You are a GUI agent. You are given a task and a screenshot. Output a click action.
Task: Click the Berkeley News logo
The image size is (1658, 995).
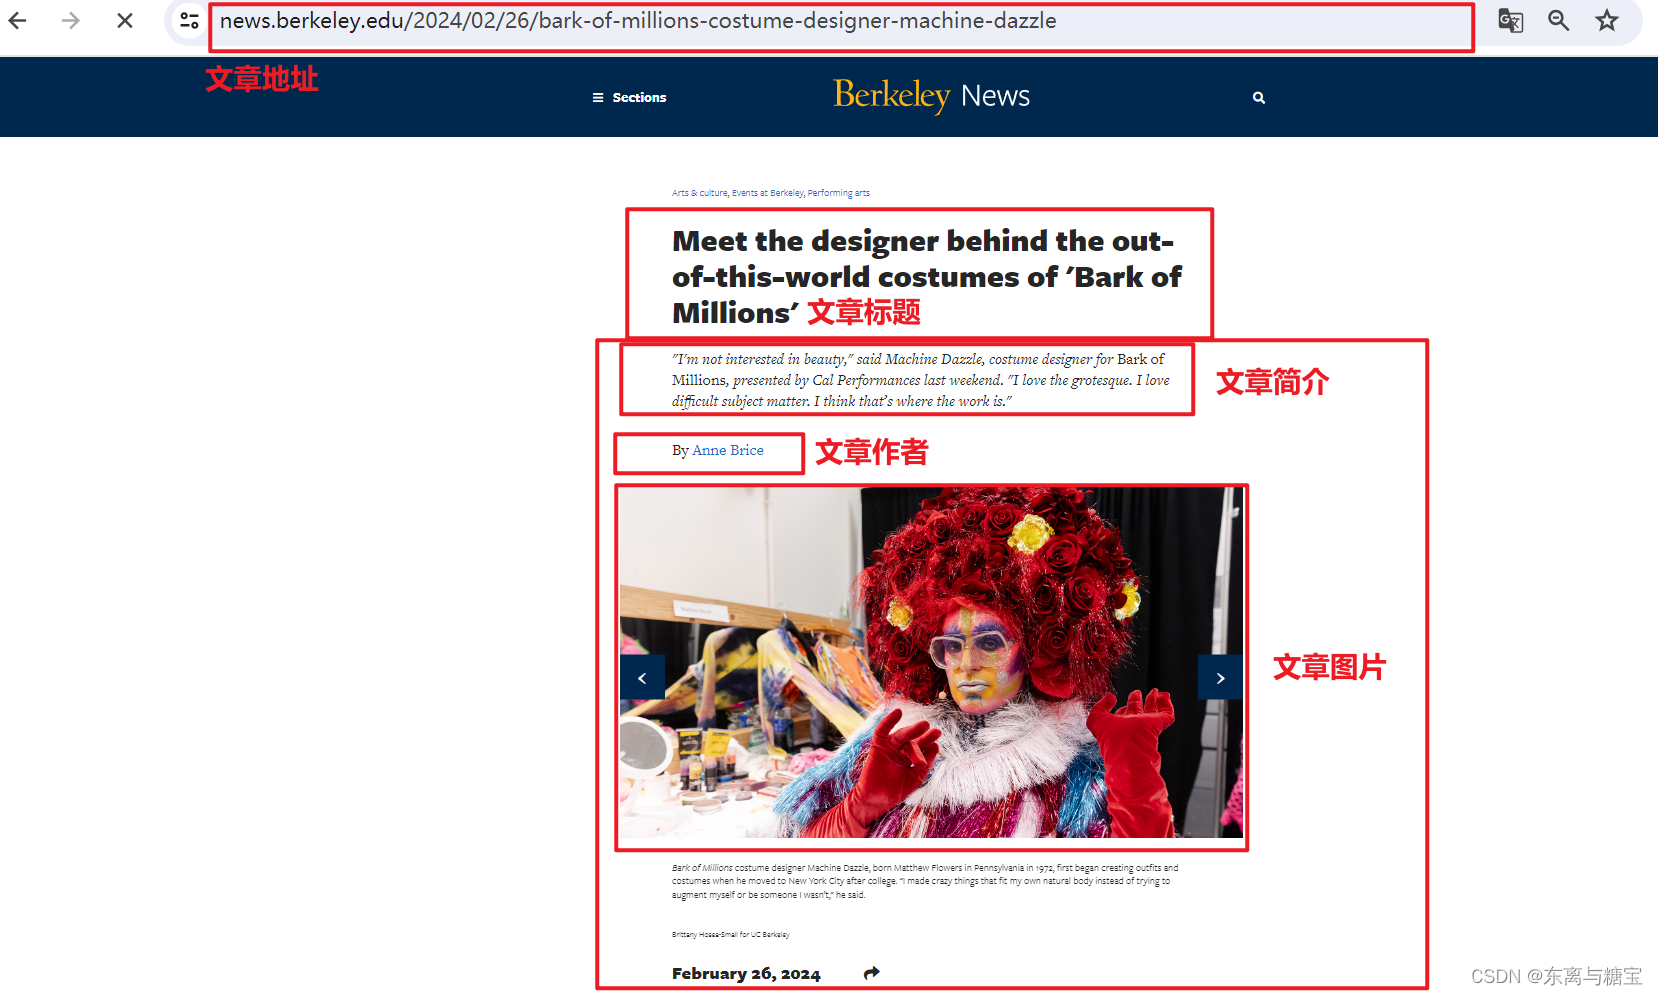[932, 95]
